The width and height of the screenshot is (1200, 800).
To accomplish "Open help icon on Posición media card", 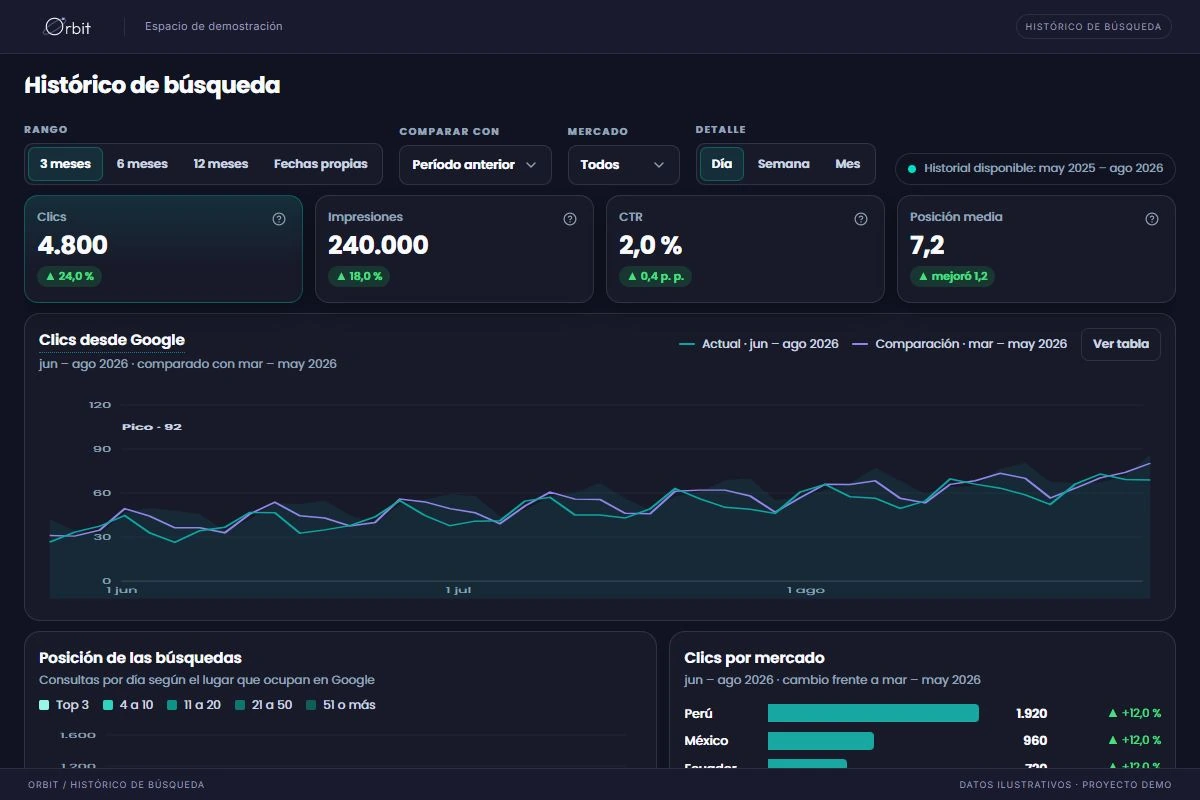I will tap(1152, 219).
